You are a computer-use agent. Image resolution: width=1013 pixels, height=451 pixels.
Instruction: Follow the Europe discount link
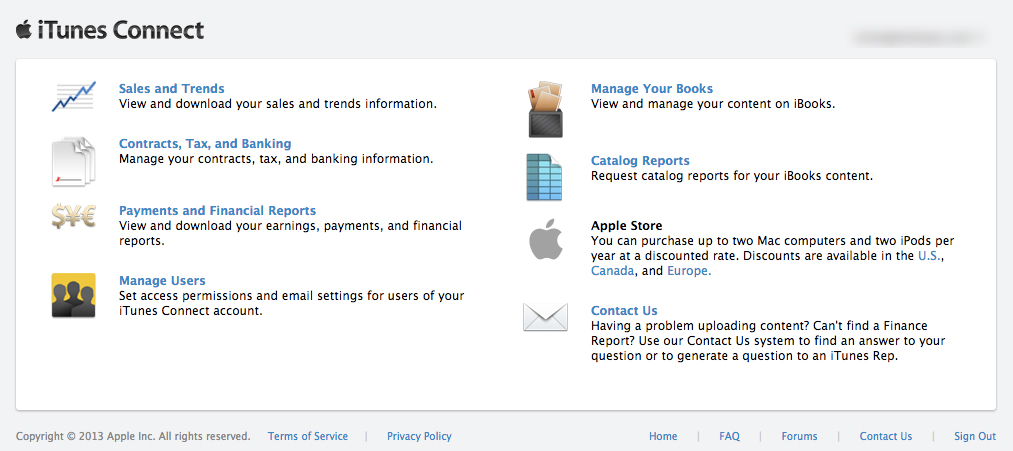[x=689, y=271]
